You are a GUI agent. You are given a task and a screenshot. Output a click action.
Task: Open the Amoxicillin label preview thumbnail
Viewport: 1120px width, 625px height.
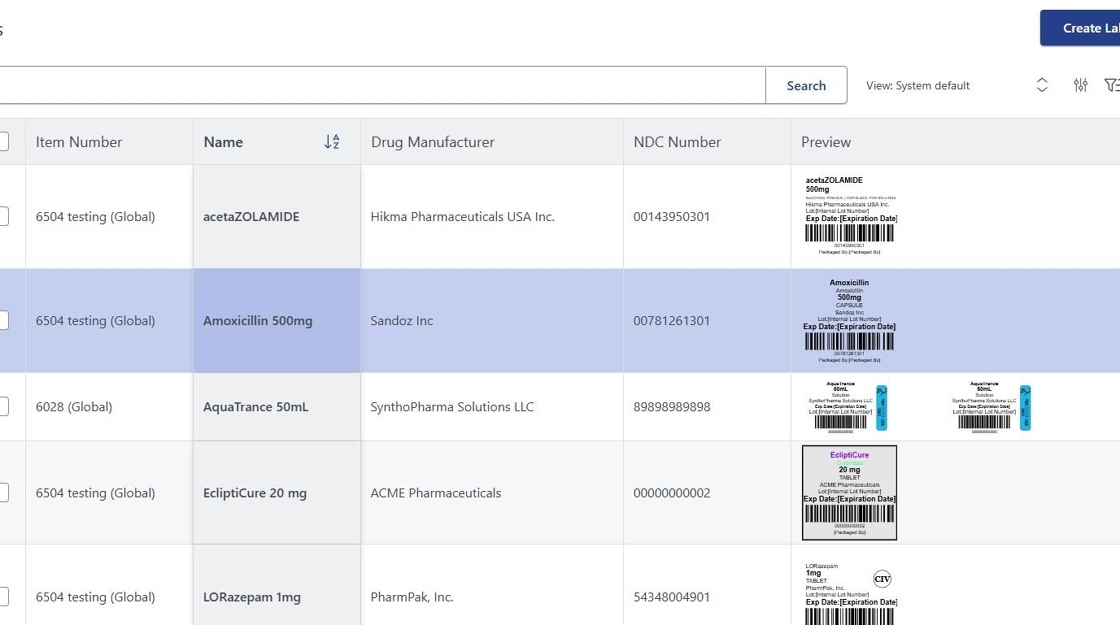849,320
